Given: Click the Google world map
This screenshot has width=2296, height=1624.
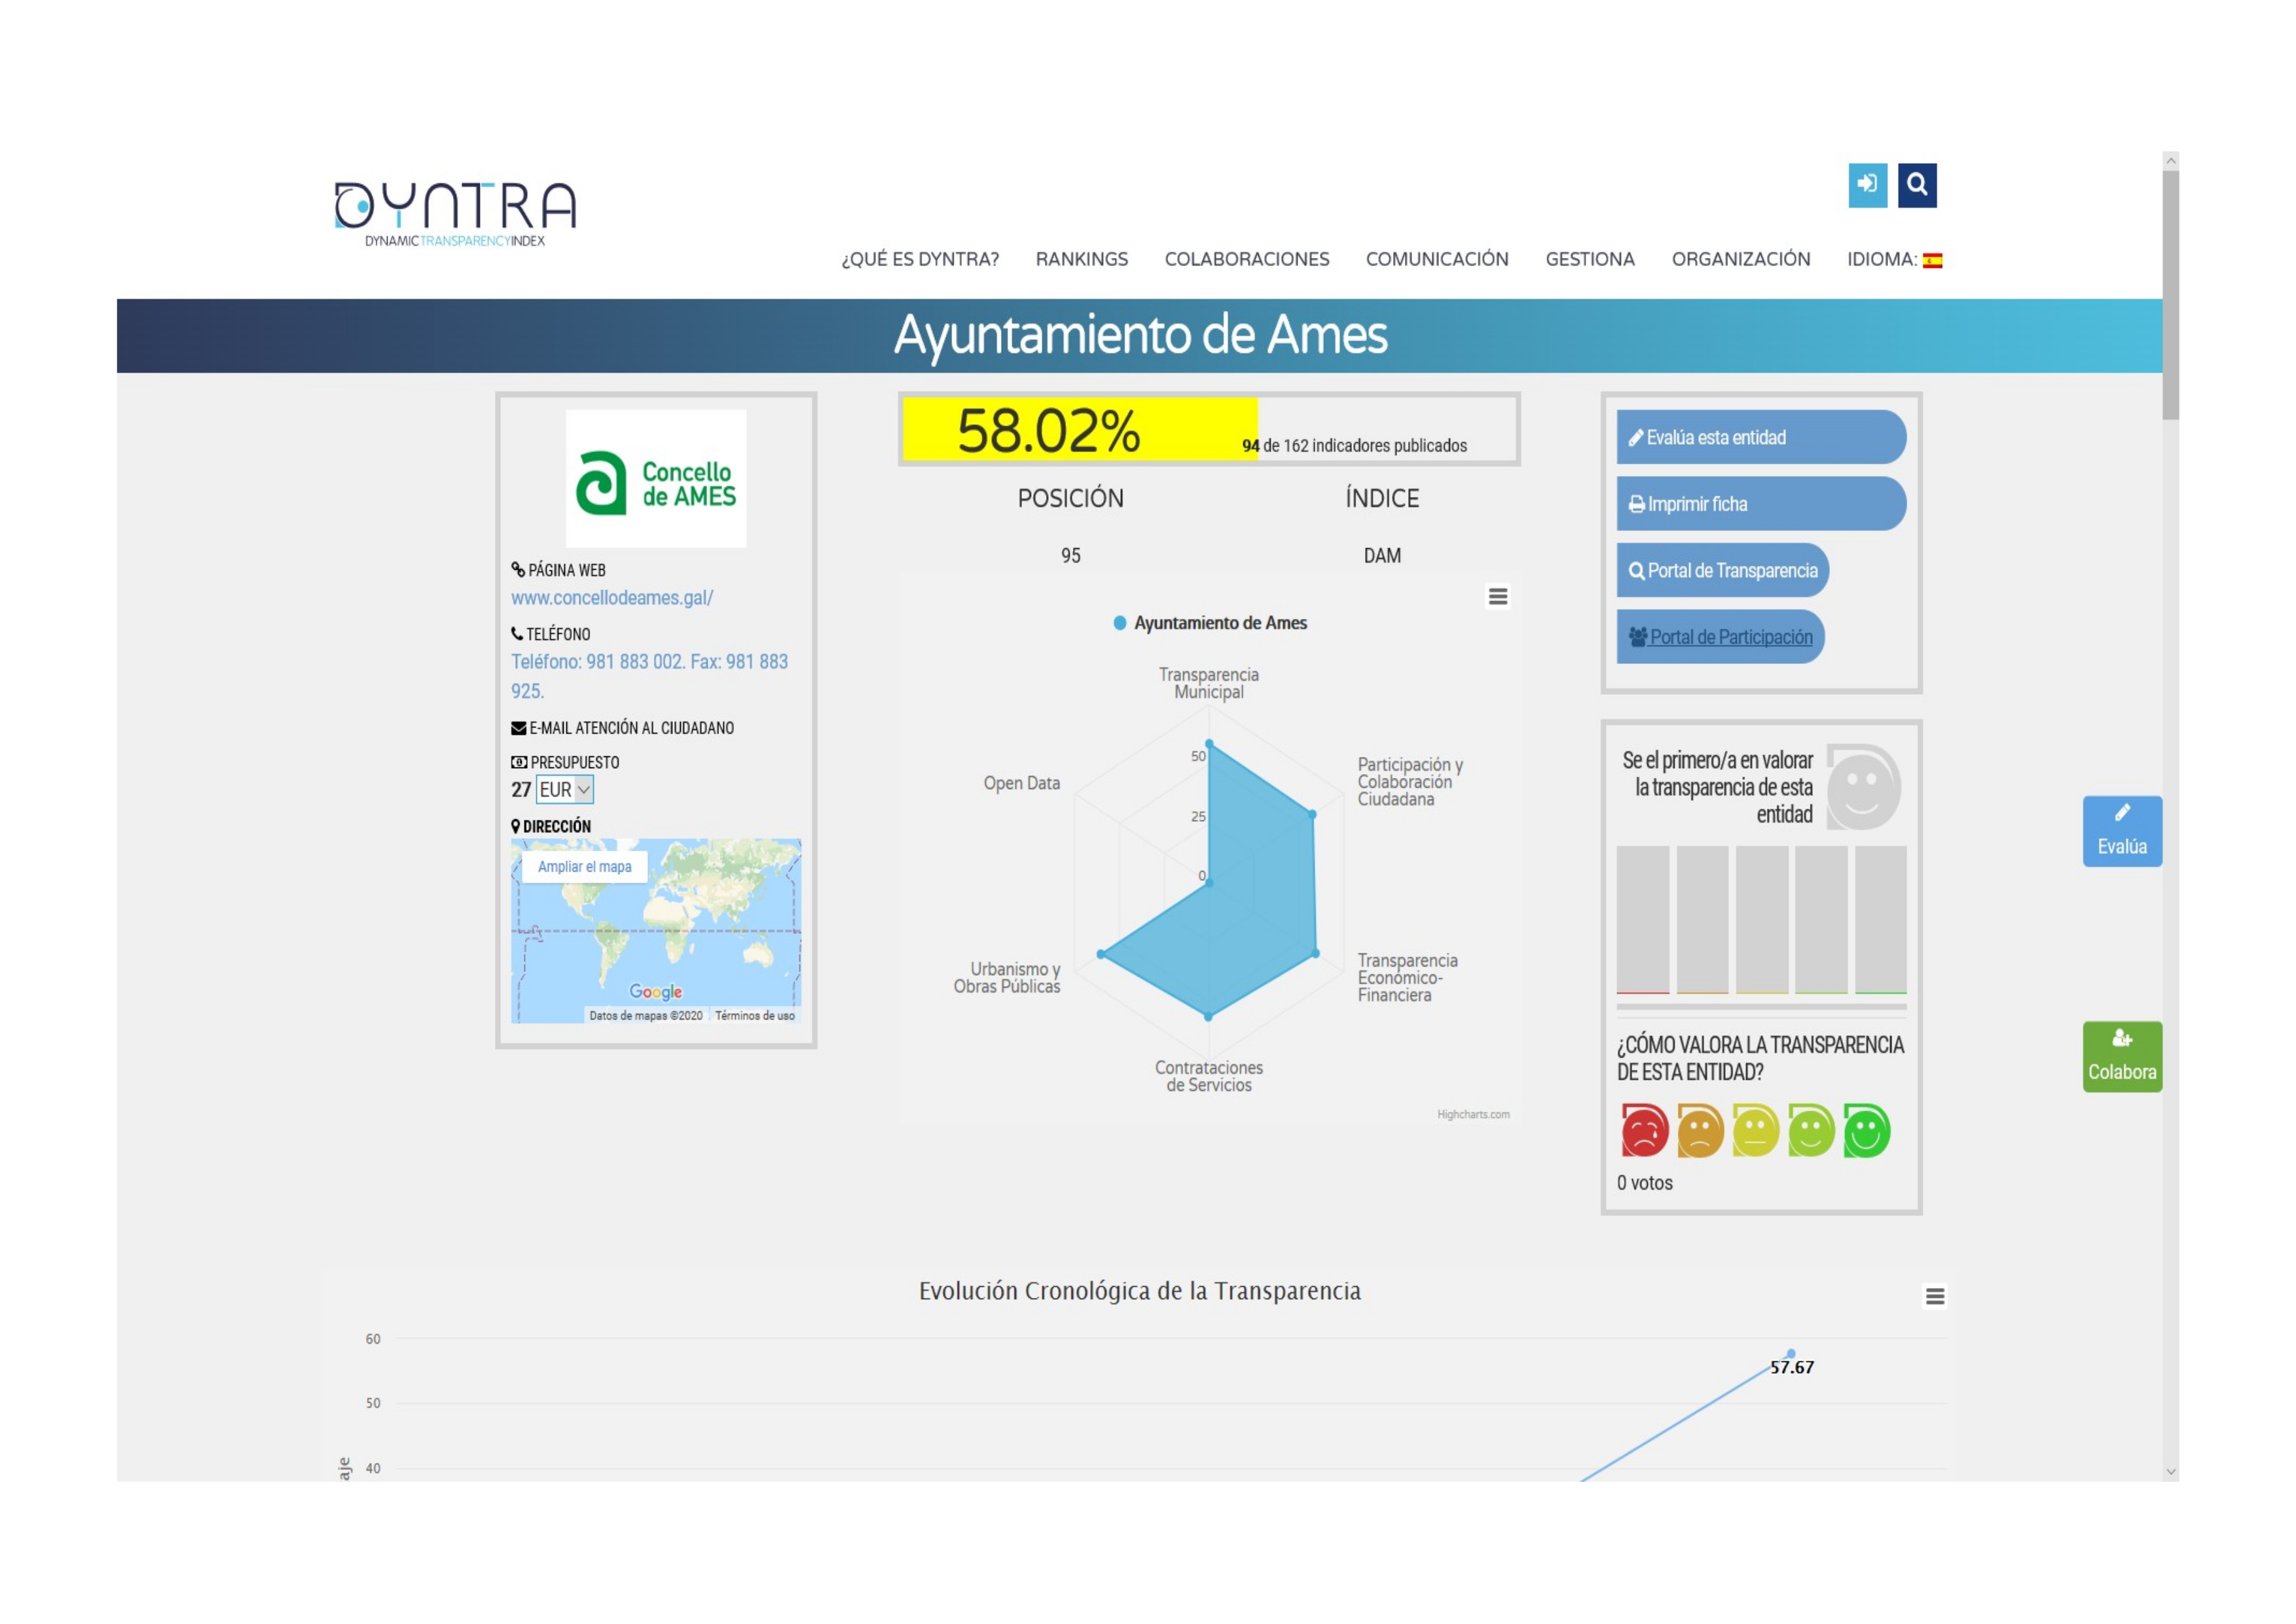Looking at the screenshot, I should (656, 930).
